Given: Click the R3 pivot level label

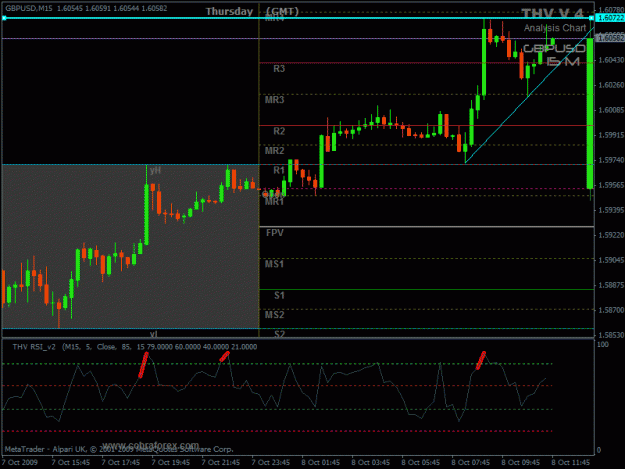Looking at the screenshot, I should [279, 69].
